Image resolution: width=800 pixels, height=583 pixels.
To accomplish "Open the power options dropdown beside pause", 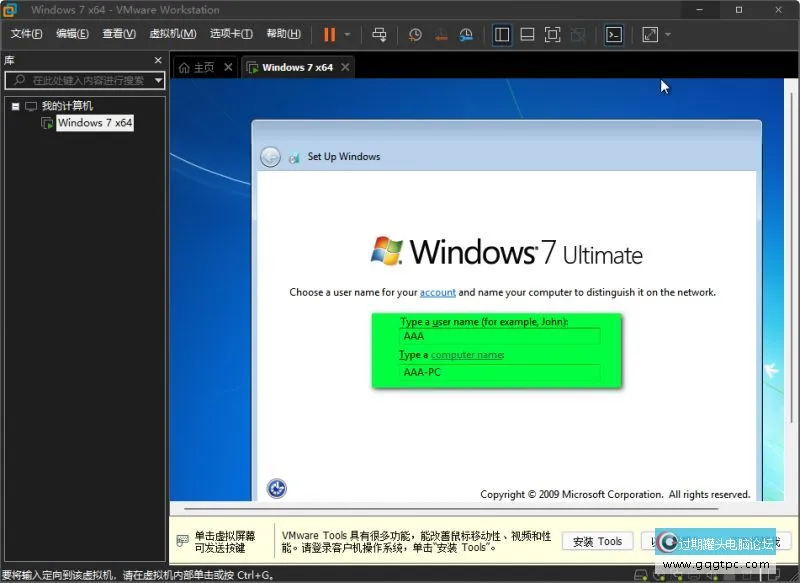I will [347, 34].
